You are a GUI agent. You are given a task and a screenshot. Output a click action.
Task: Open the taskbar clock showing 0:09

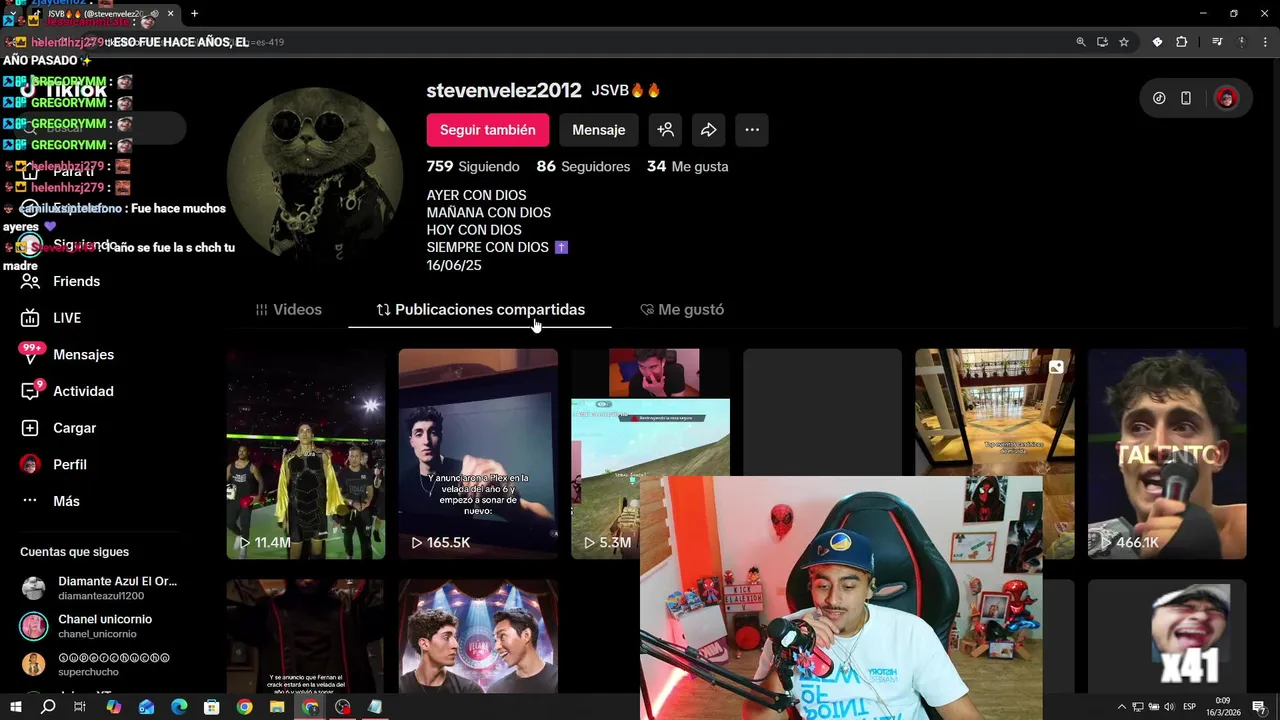coord(1223,707)
